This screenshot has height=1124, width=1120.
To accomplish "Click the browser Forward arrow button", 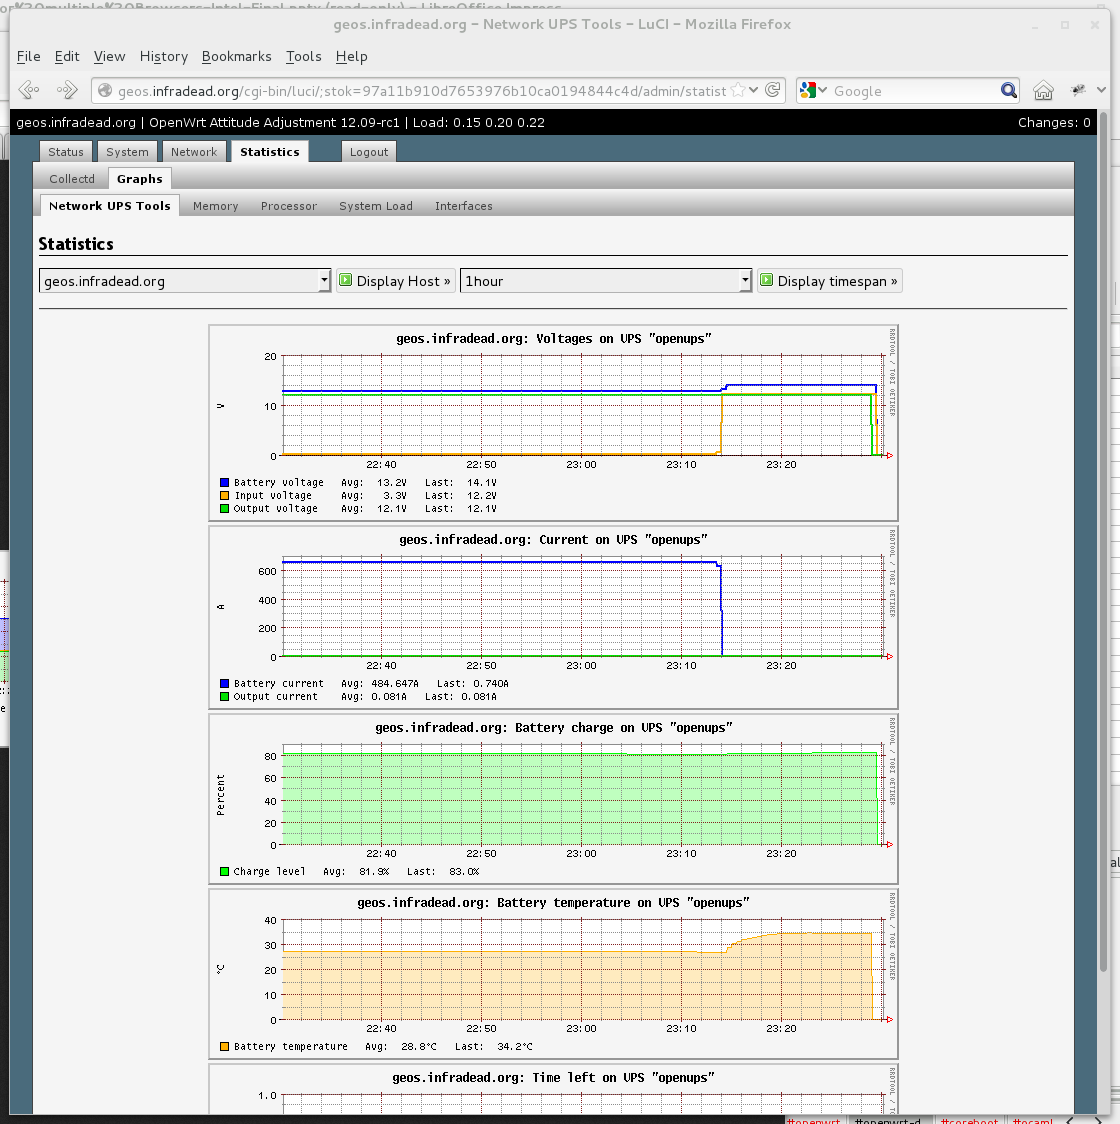I will coord(67,91).
